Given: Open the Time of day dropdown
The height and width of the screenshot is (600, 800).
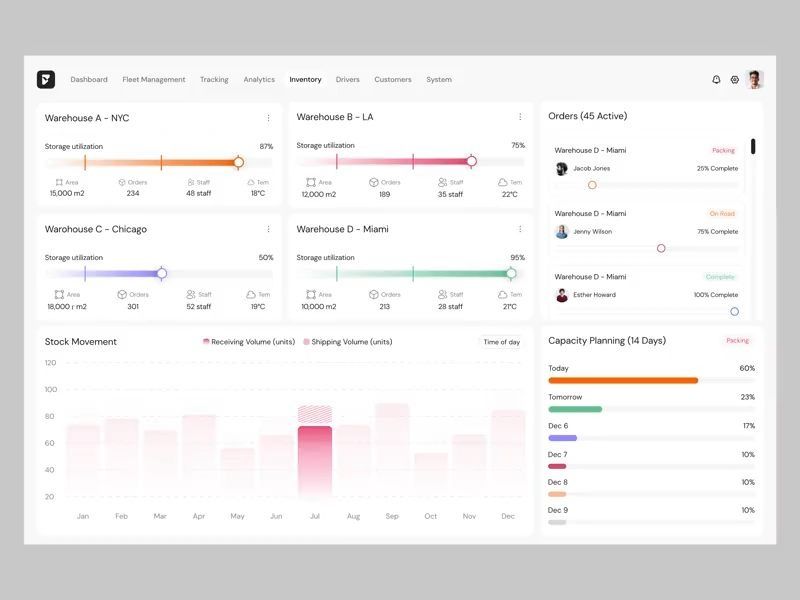Looking at the screenshot, I should pyautogui.click(x=502, y=342).
